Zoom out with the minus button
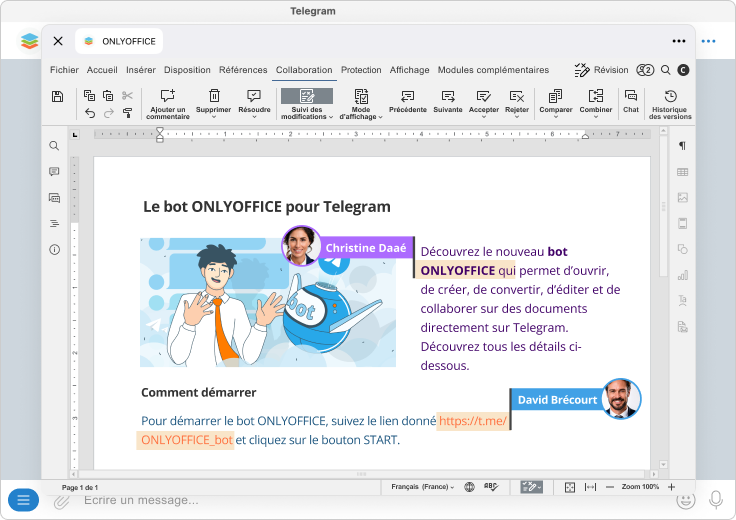736x520 pixels. [x=610, y=487]
